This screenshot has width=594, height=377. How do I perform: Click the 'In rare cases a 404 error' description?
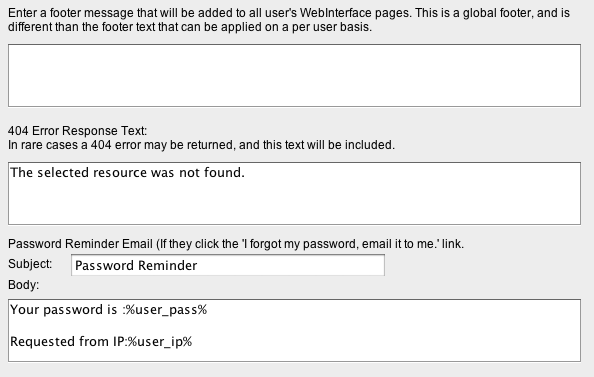point(201,145)
